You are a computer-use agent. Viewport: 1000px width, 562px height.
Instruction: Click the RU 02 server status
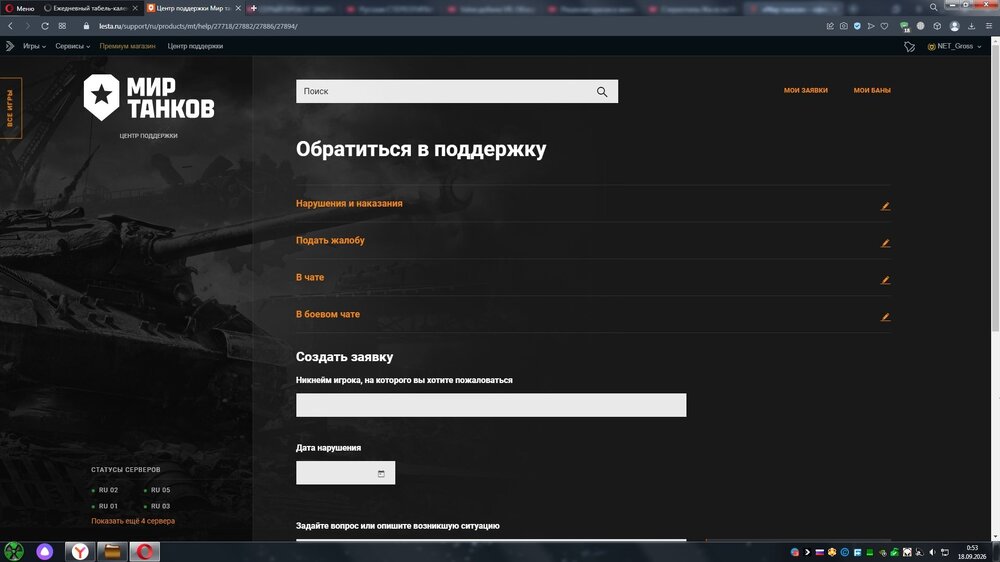105,490
